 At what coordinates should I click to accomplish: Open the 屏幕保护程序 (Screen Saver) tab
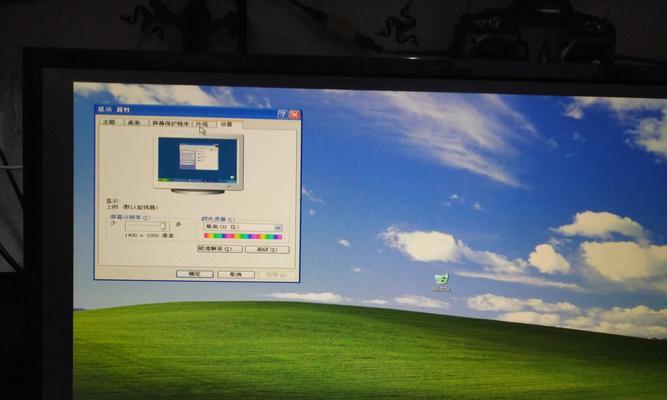(170, 123)
